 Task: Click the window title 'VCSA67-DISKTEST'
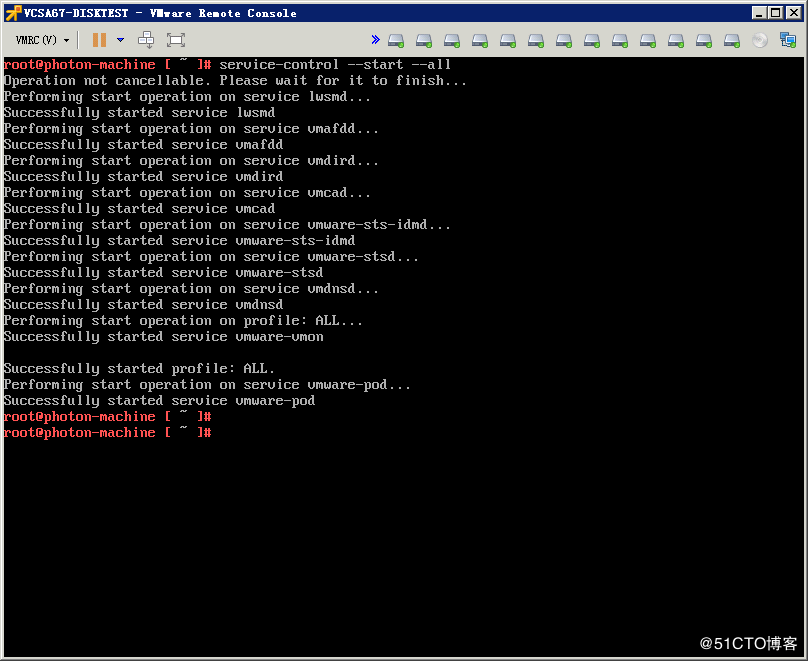click(76, 13)
